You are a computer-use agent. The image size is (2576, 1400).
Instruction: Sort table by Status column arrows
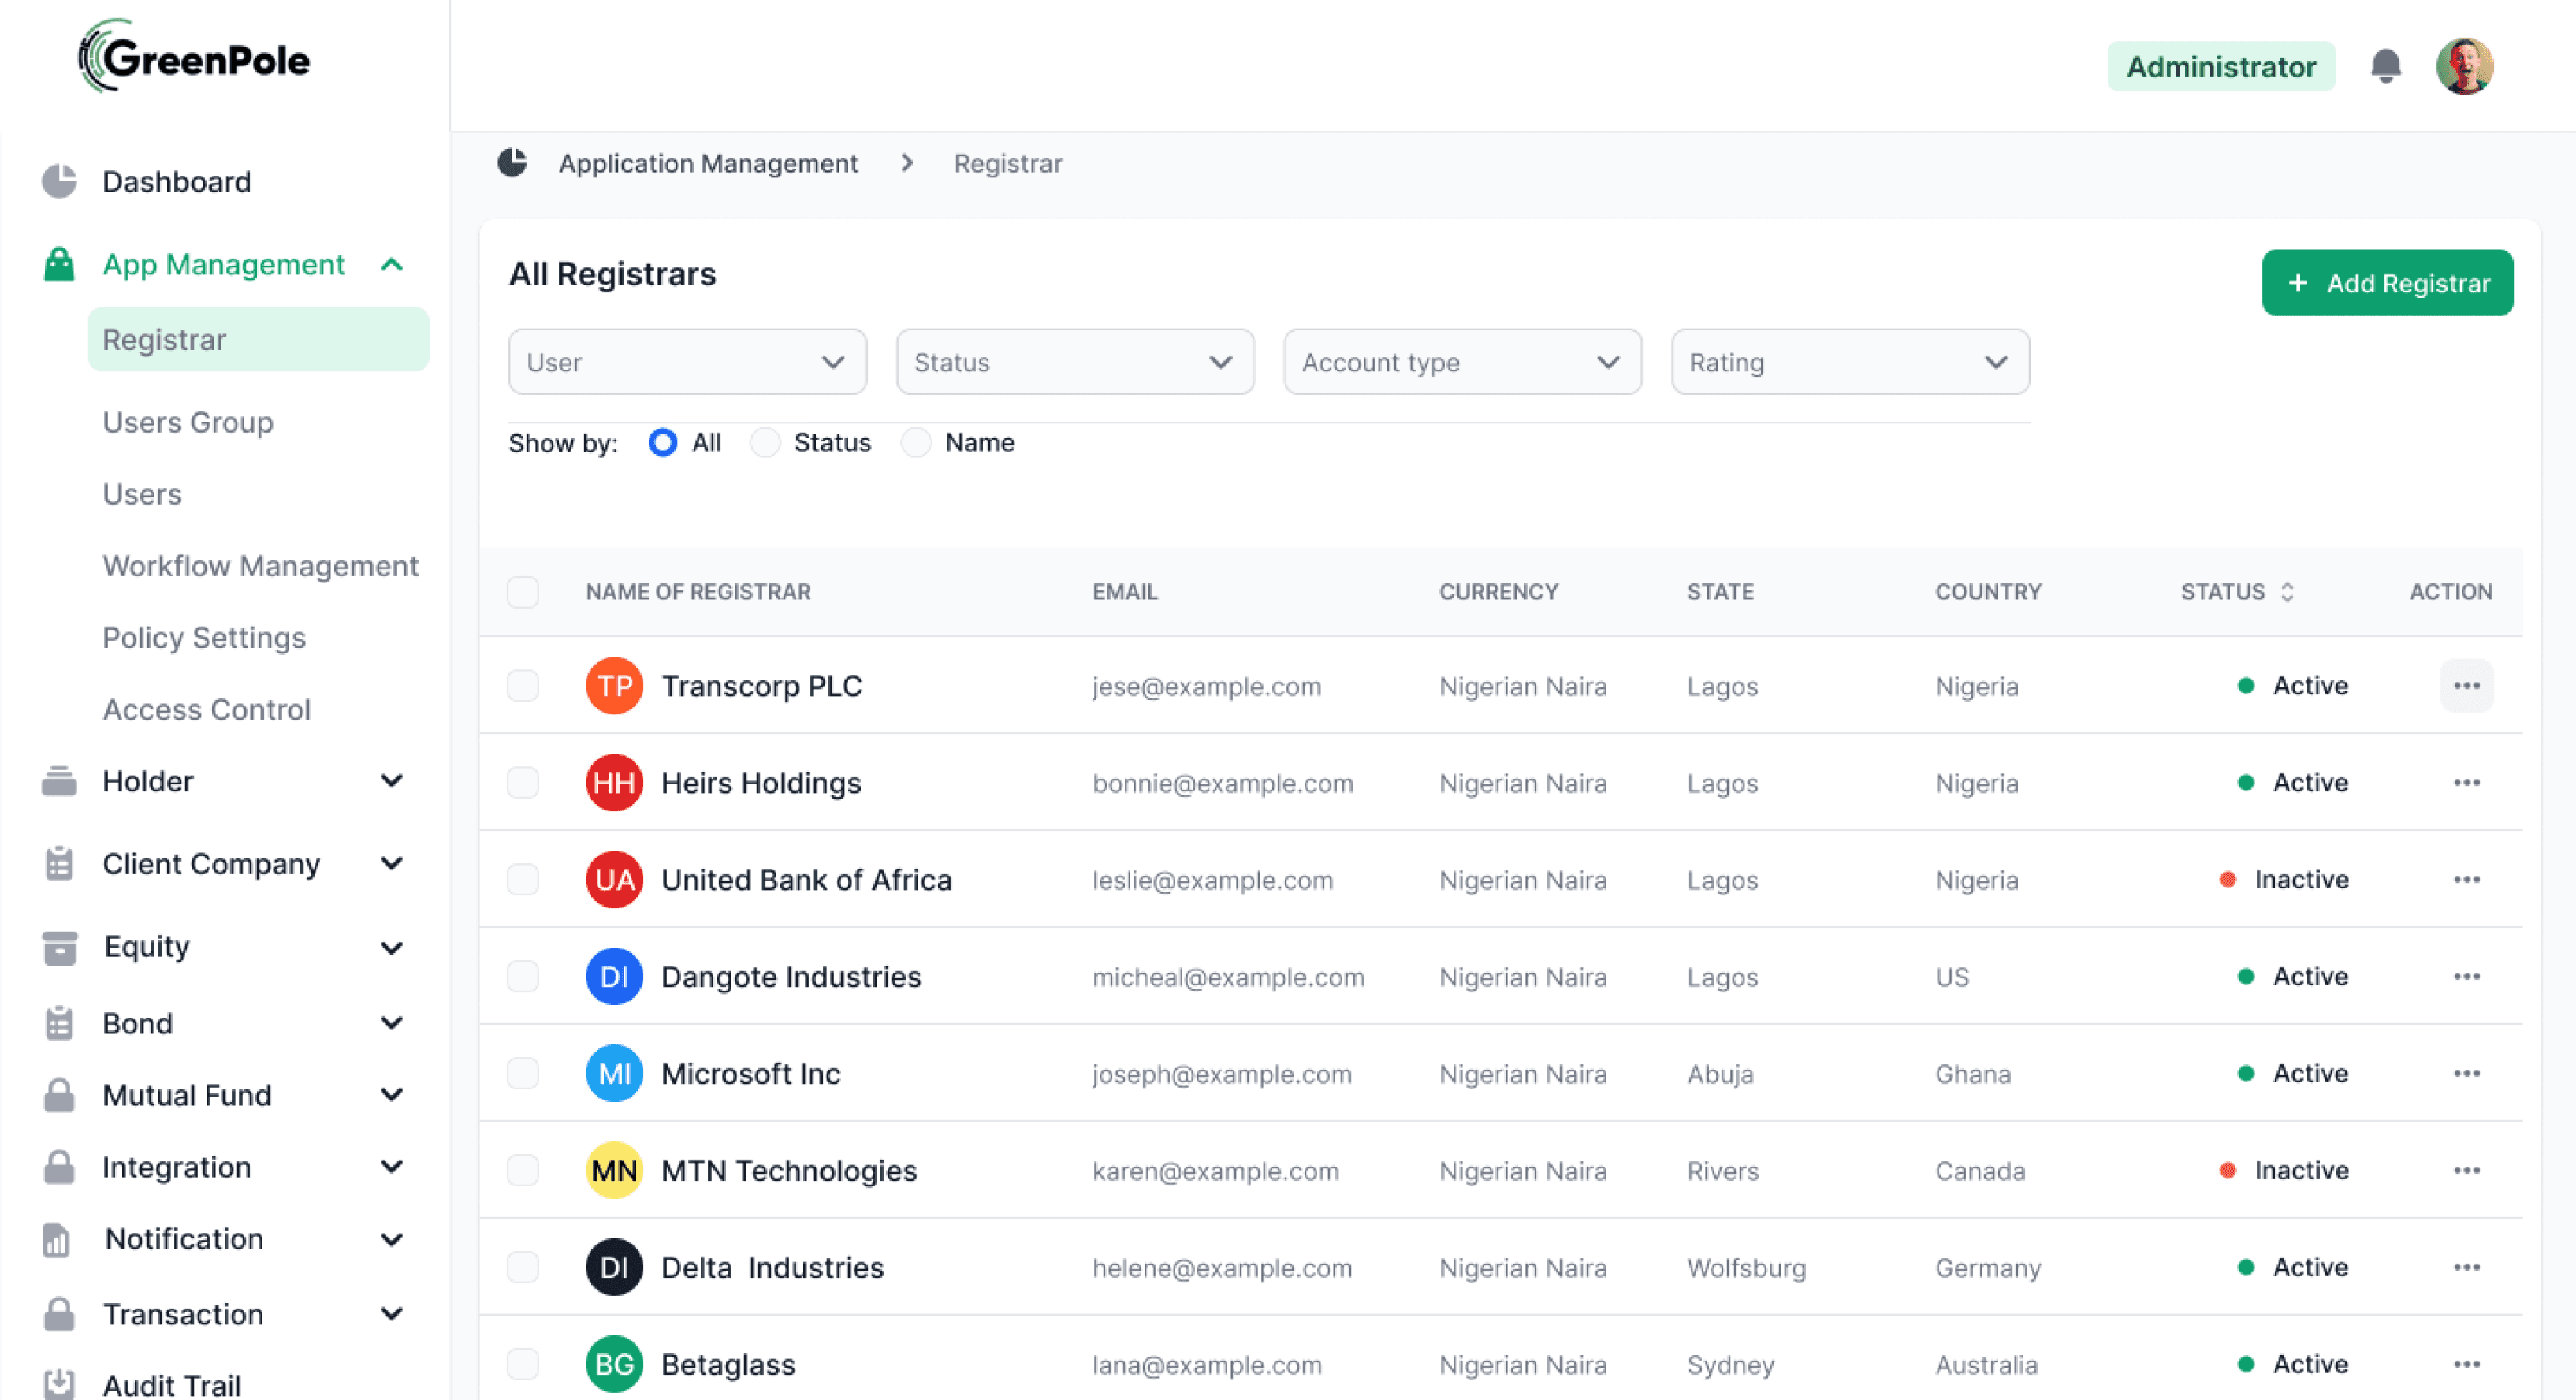pos(2286,592)
